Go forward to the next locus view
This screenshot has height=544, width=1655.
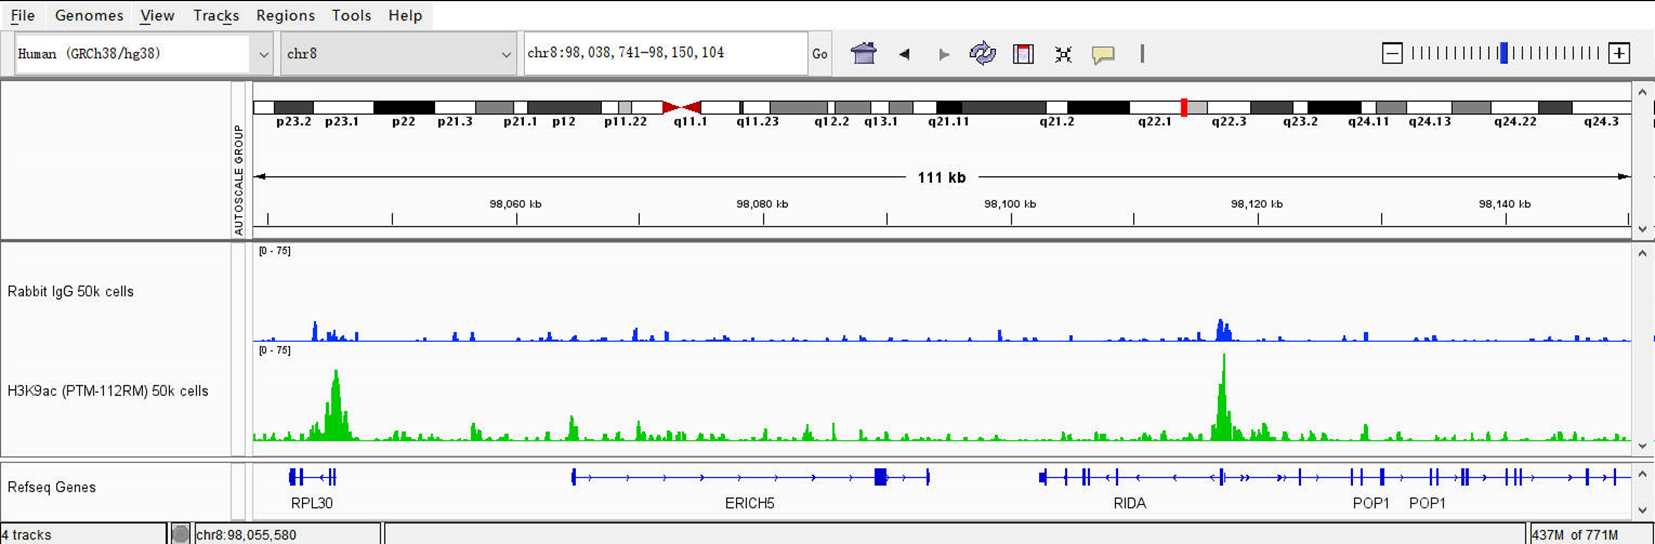click(x=943, y=54)
